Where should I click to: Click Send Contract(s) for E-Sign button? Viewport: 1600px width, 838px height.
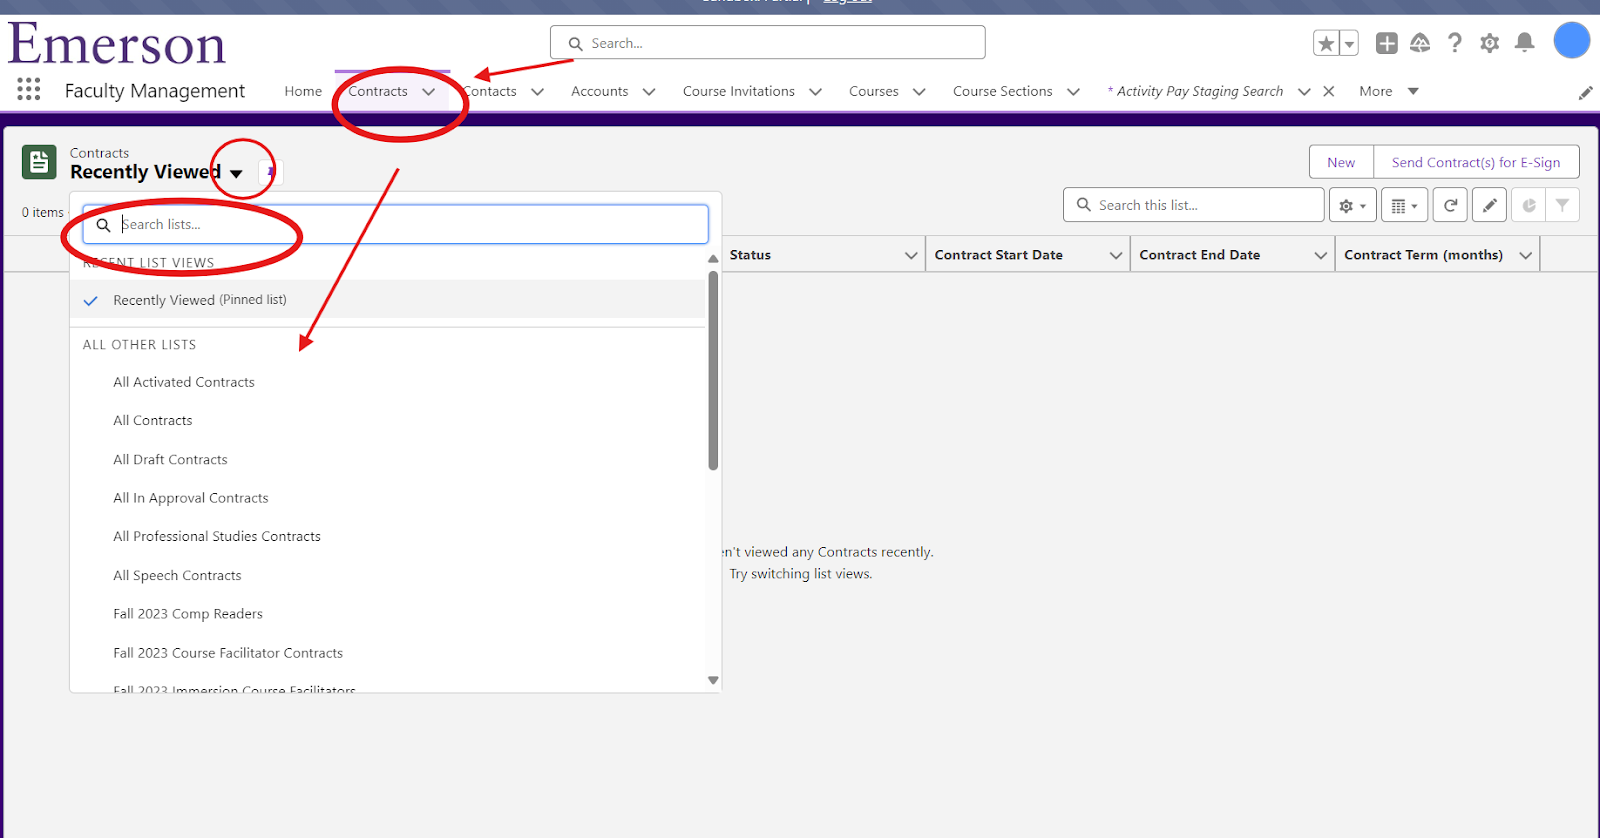[1476, 162]
